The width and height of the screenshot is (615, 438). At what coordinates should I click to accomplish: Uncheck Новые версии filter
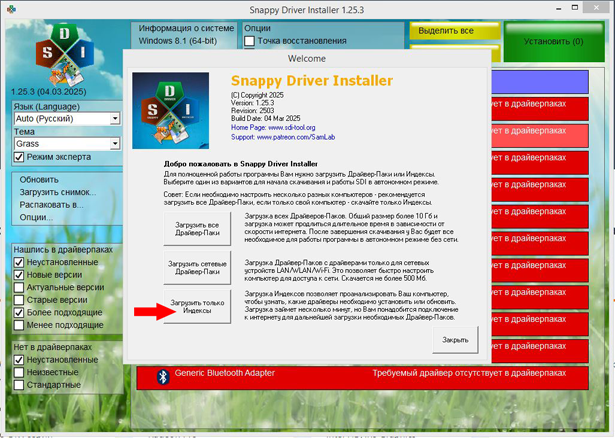(x=19, y=274)
